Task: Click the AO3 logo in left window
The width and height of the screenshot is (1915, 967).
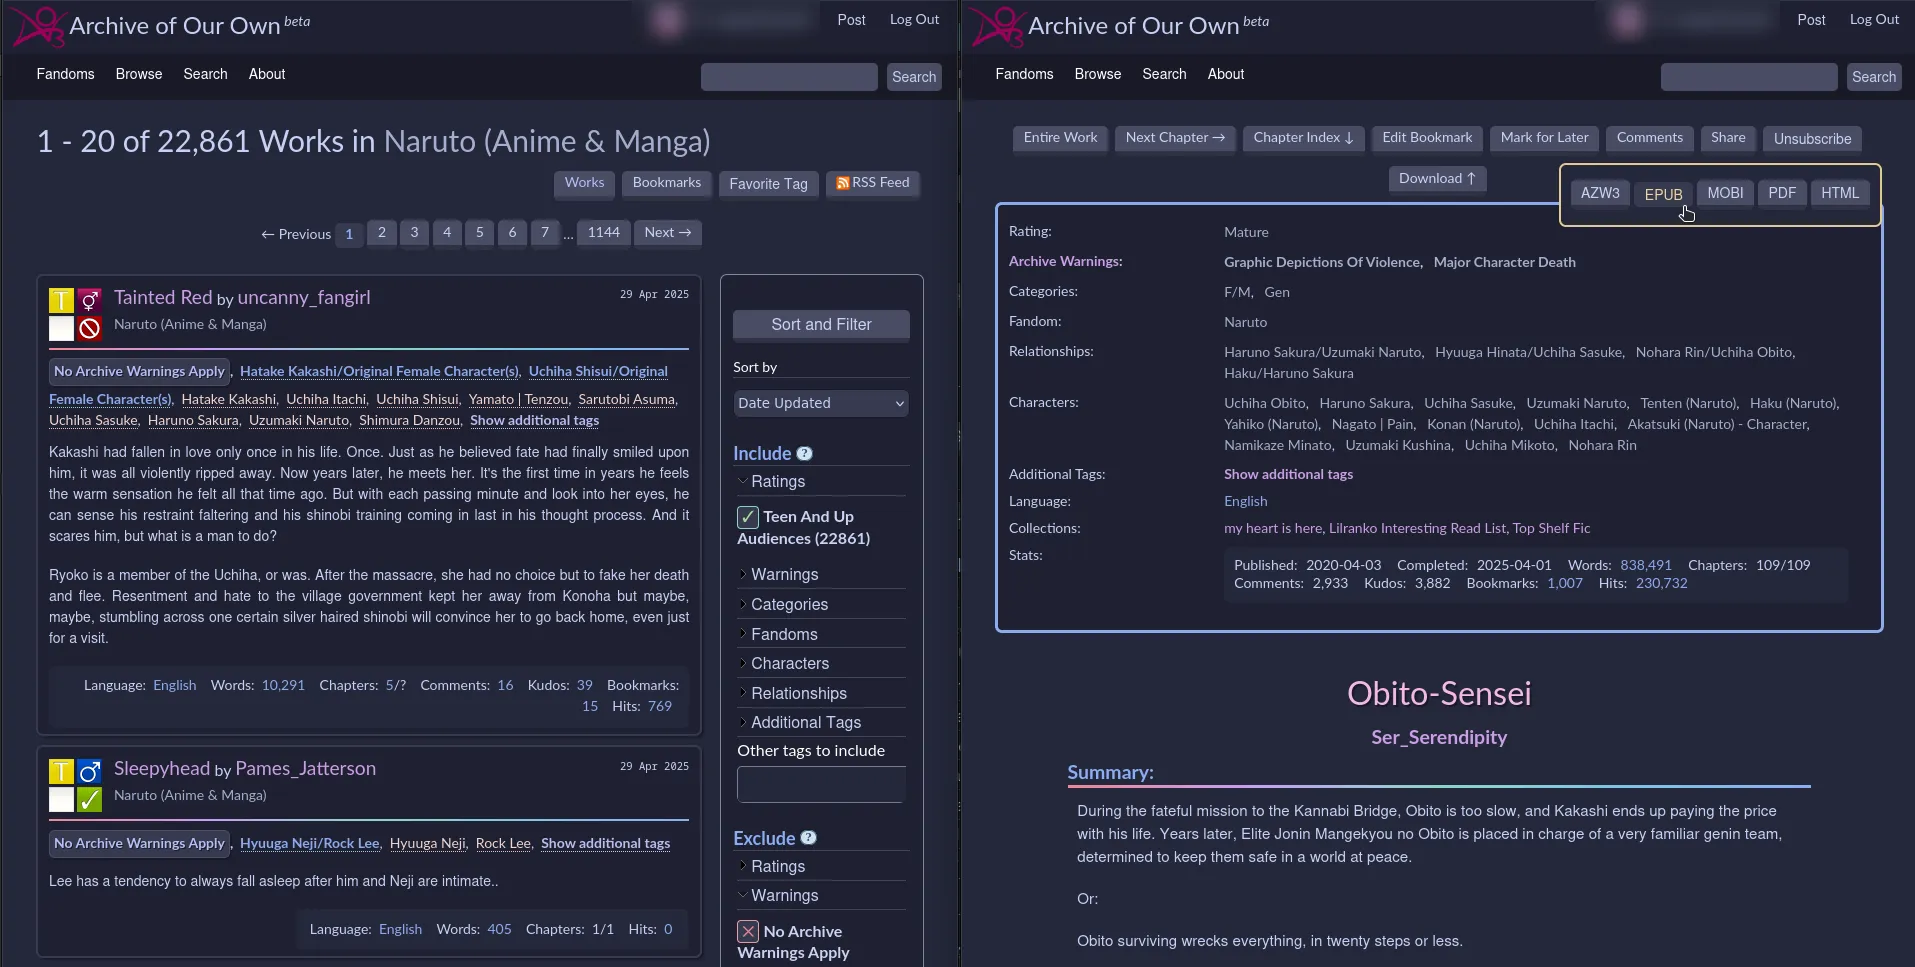Action: coord(38,25)
